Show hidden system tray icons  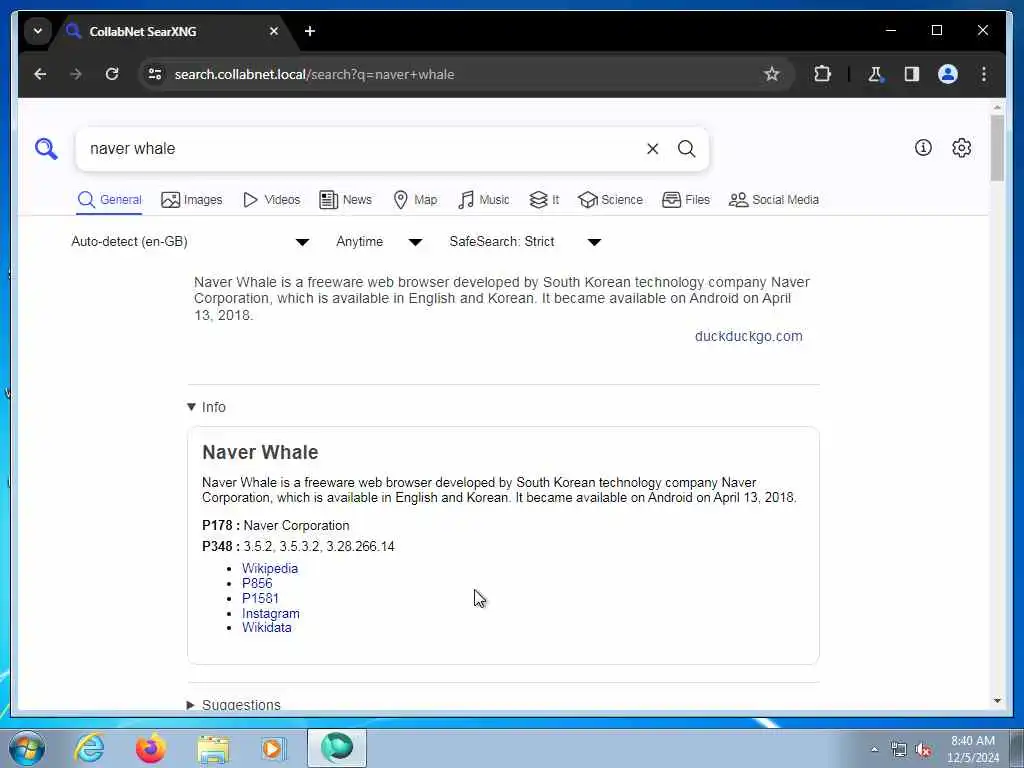(x=874, y=750)
